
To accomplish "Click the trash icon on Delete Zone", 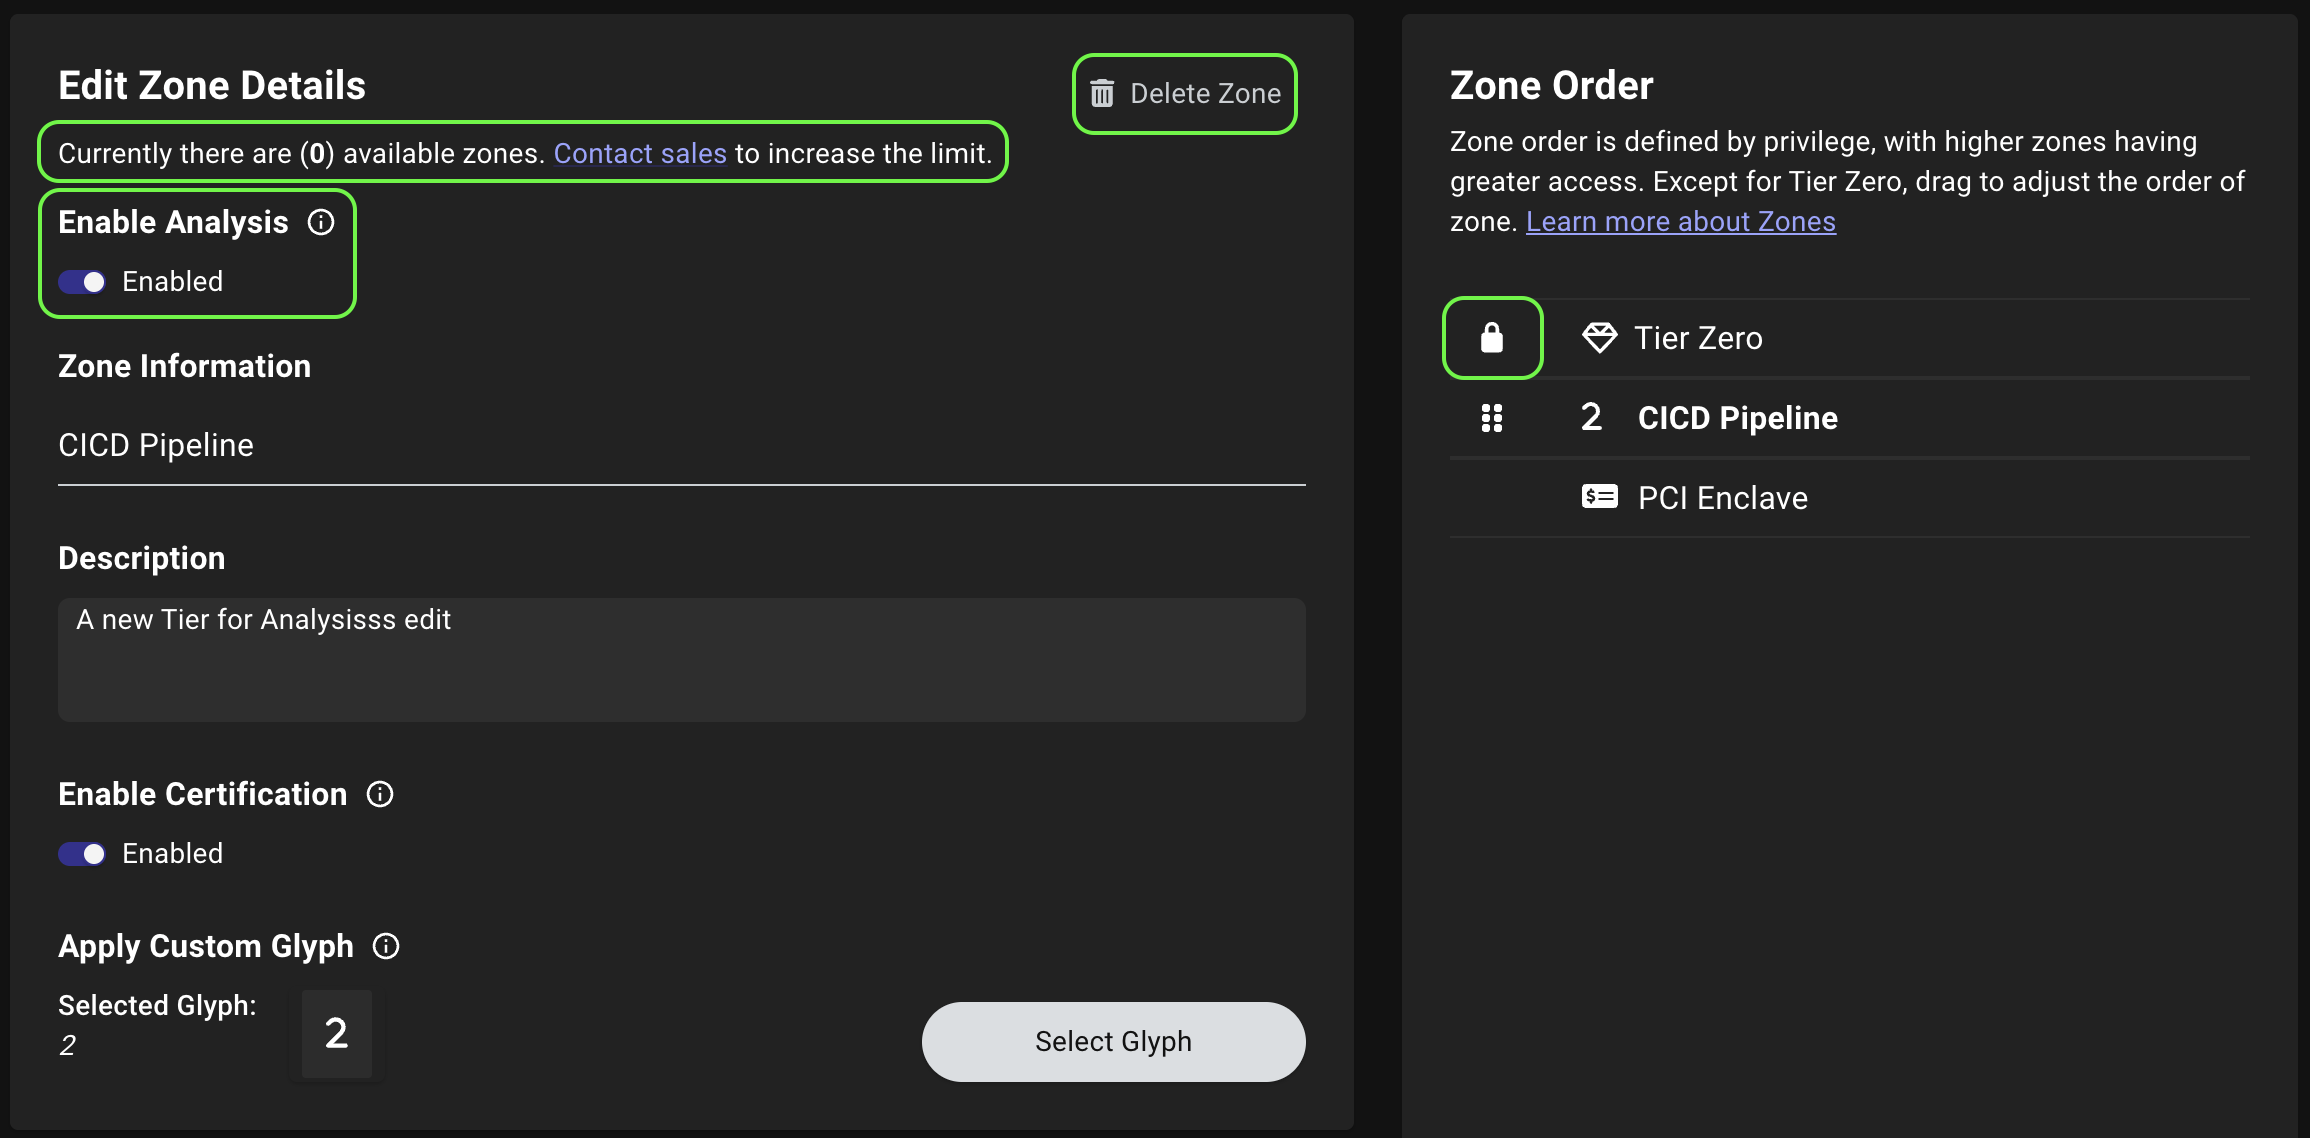I will pos(1103,93).
